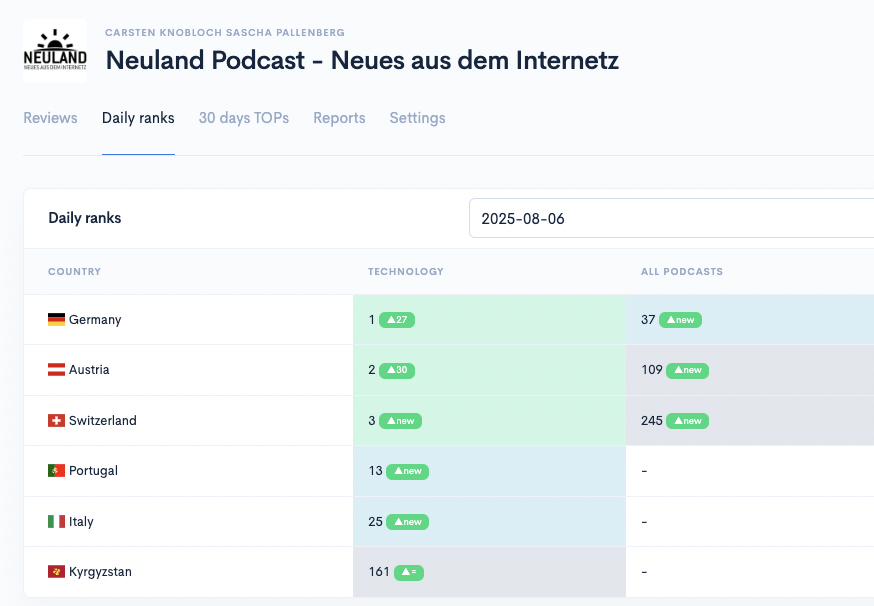Click Austria's Technology rank 2

tap(372, 370)
